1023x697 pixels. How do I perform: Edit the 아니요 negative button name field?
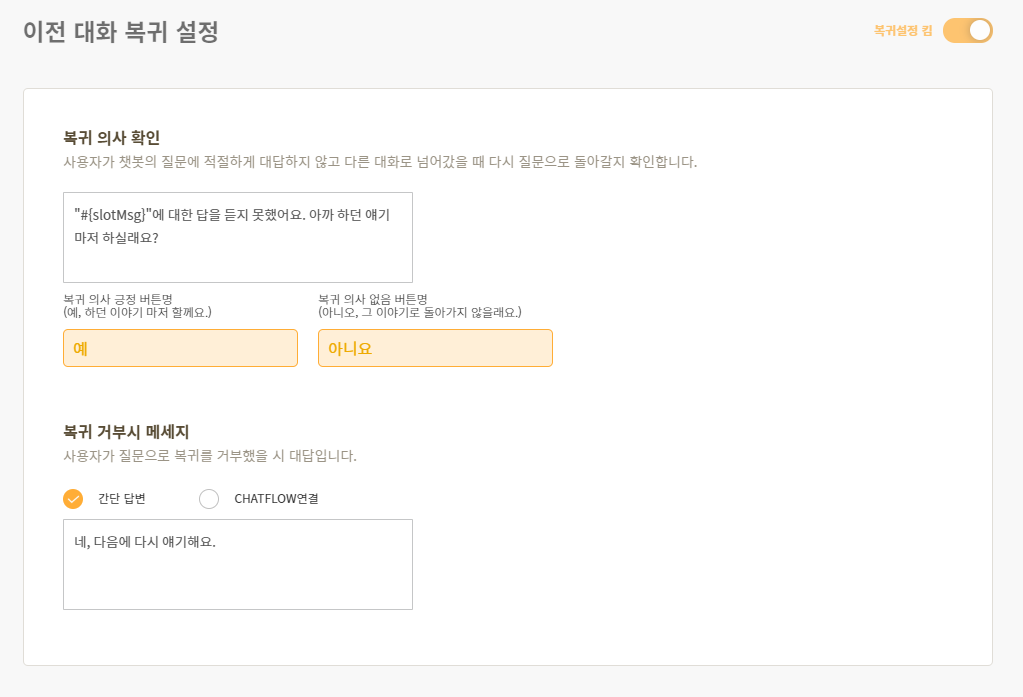coord(435,348)
